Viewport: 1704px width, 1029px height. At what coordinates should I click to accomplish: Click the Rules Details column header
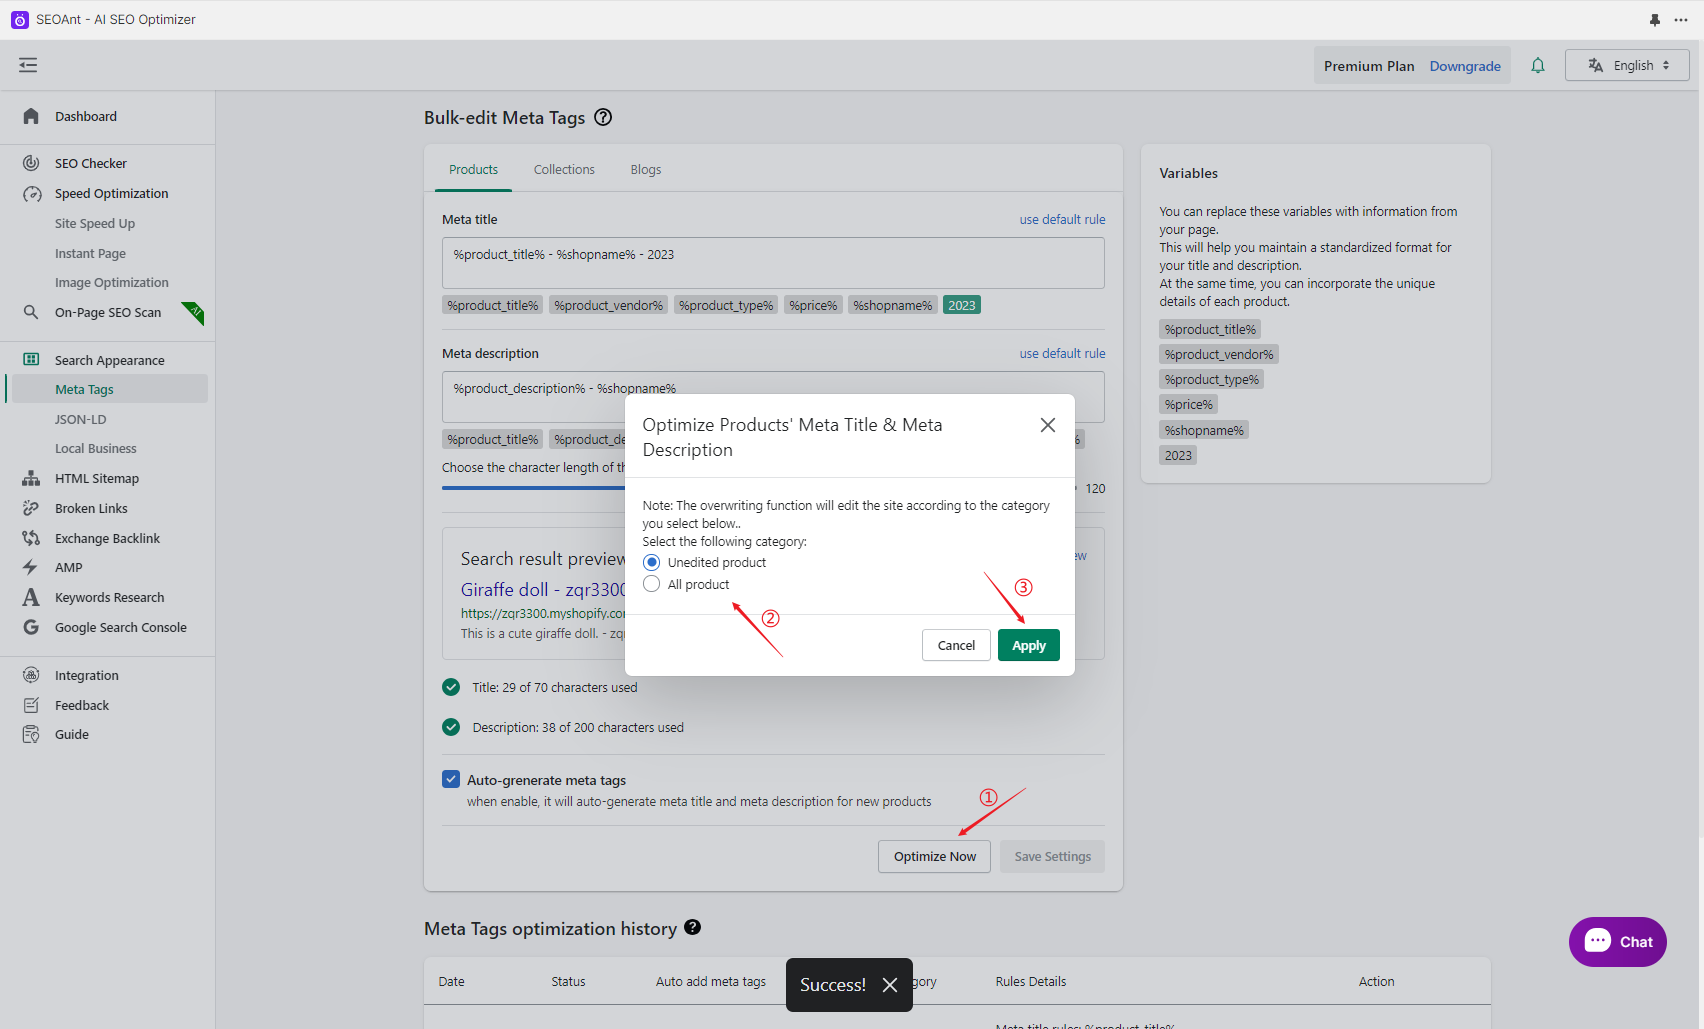[x=1031, y=981]
